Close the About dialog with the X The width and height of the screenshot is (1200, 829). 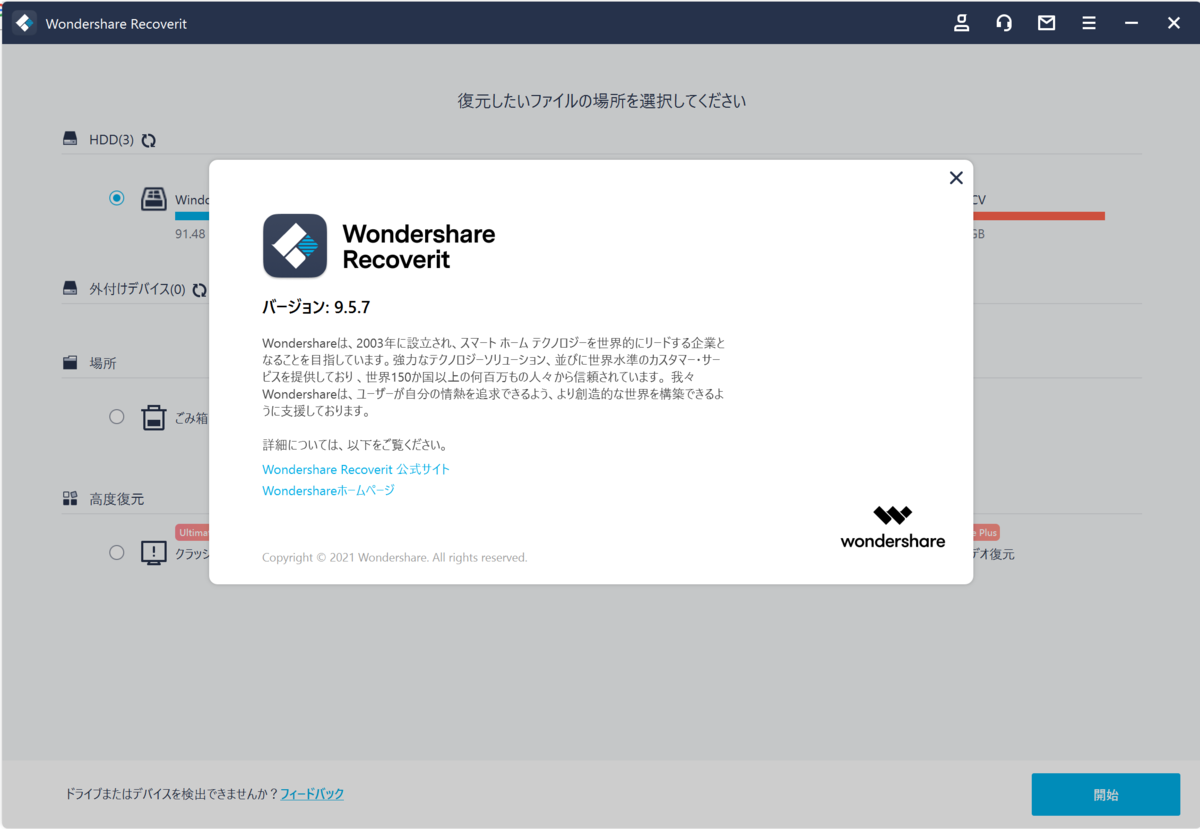pyautogui.click(x=956, y=177)
